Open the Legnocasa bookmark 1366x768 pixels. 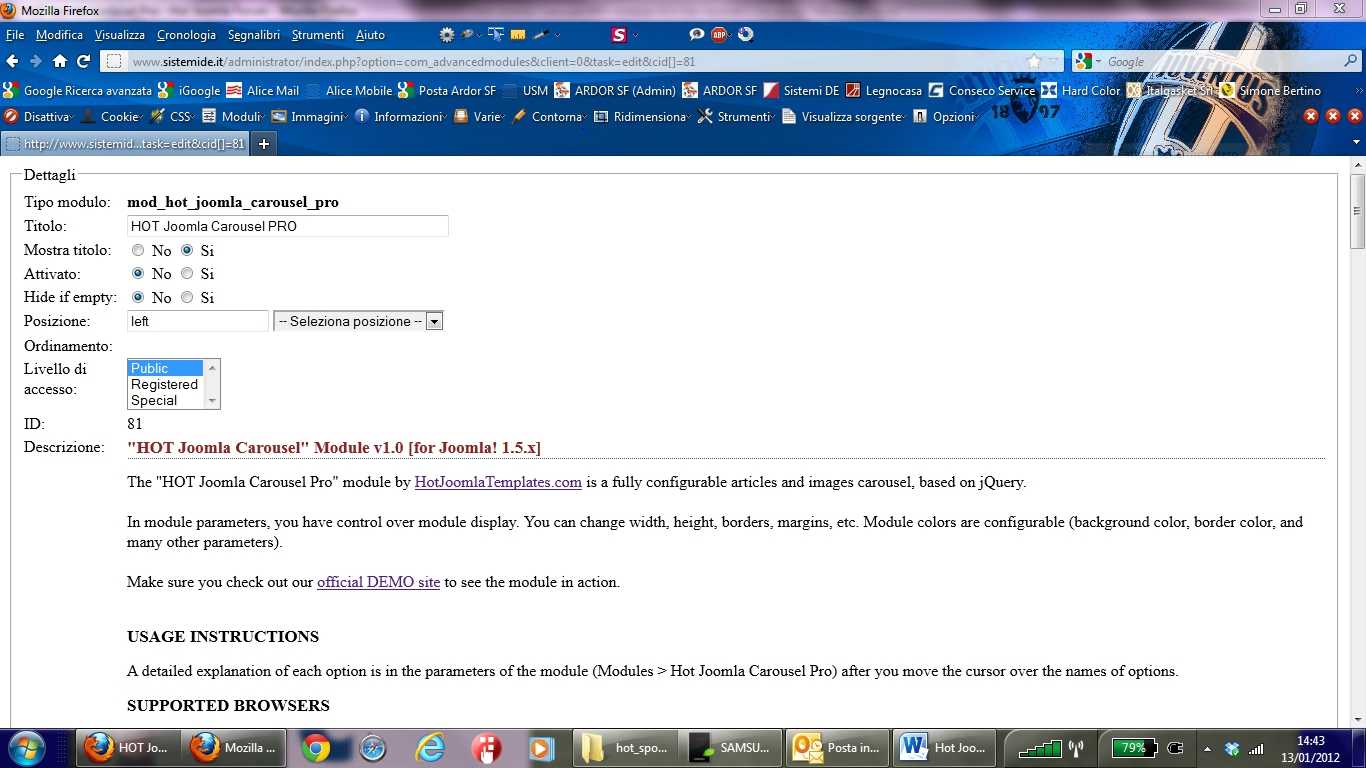pyautogui.click(x=884, y=90)
